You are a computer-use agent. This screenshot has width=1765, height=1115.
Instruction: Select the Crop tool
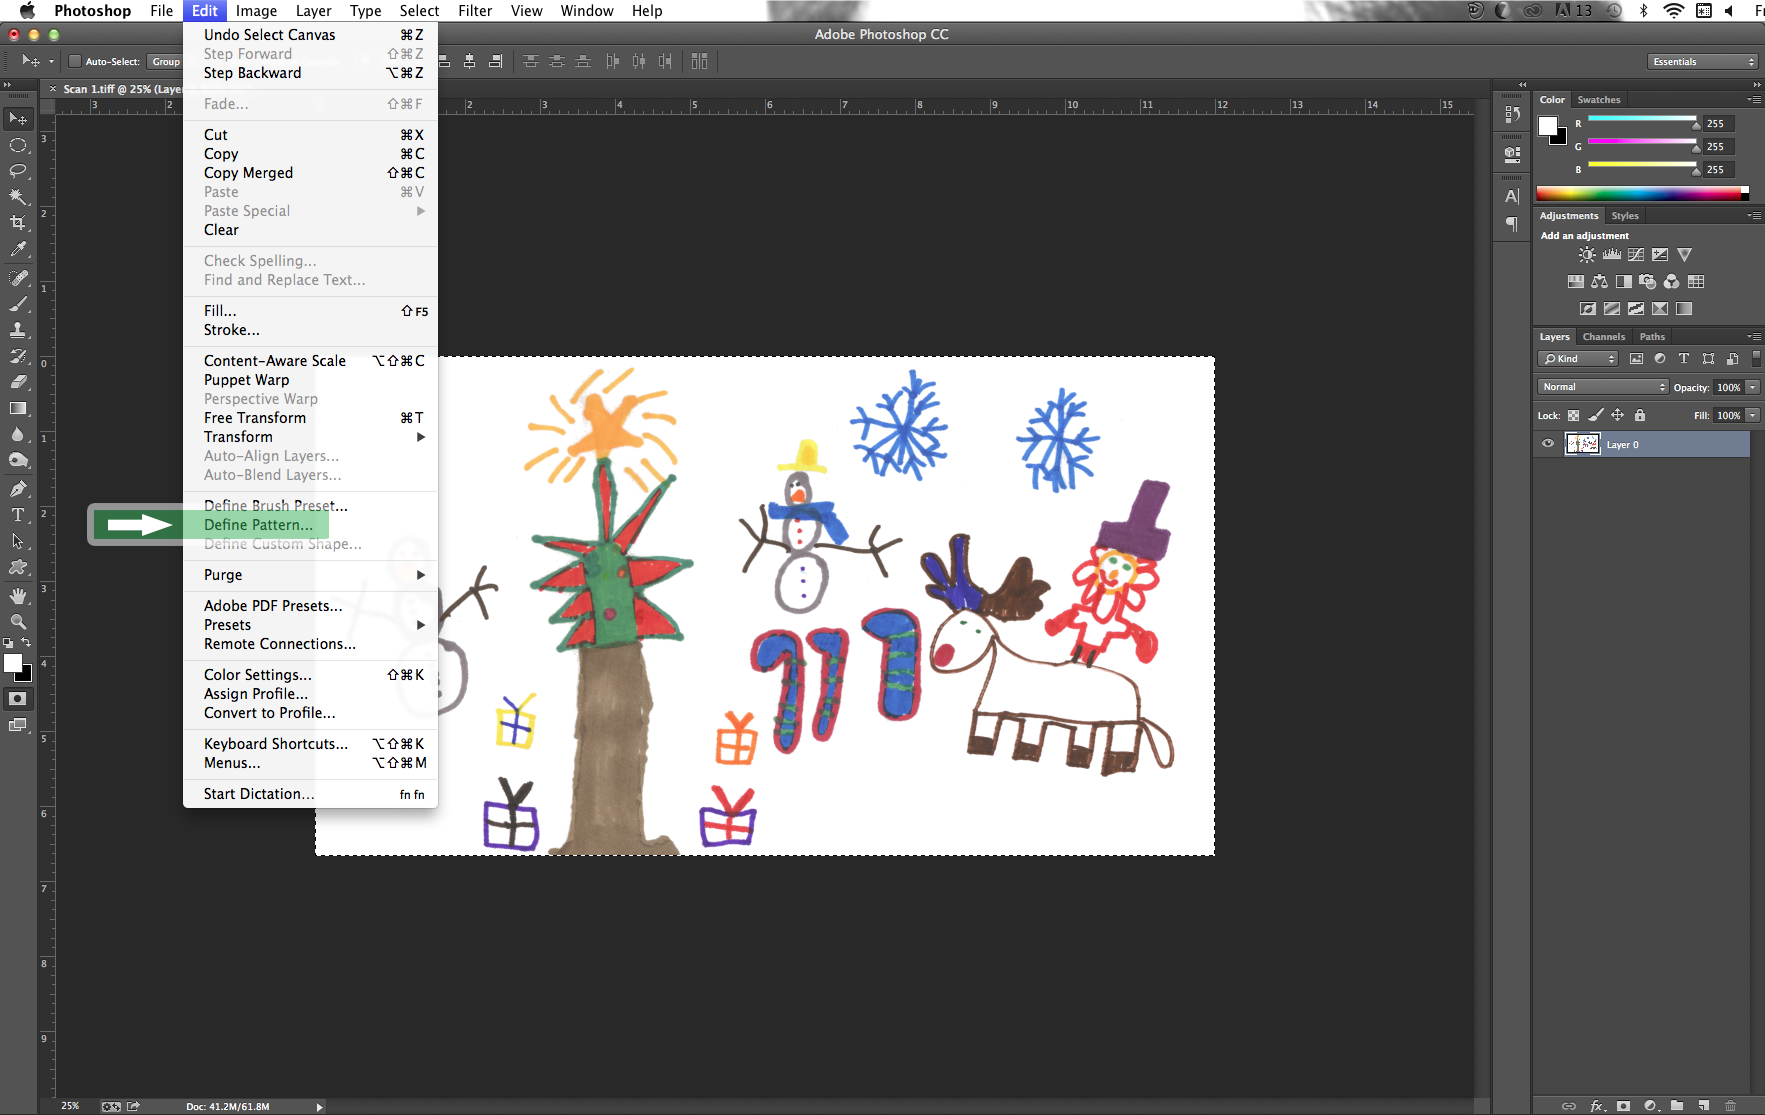coord(18,223)
